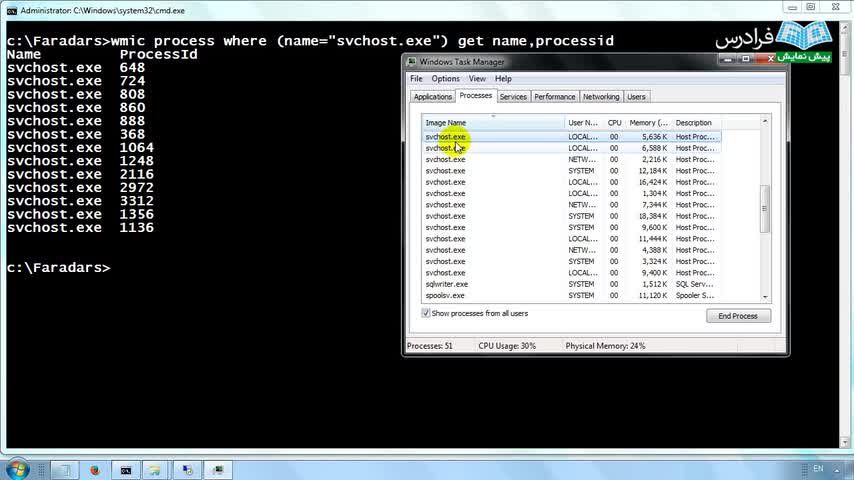The height and width of the screenshot is (480, 854).
Task: Minimize the Windows Task Manager window
Action: tap(728, 59)
